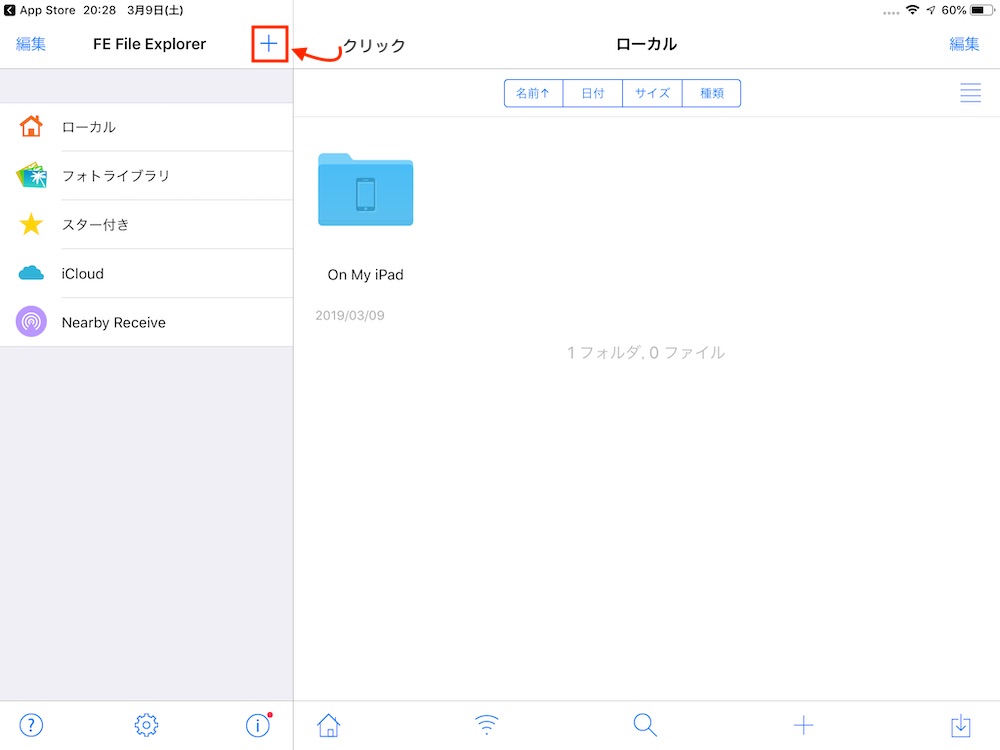Tap the Wi-Fi status icon
This screenshot has width=1000, height=750.
[913, 10]
